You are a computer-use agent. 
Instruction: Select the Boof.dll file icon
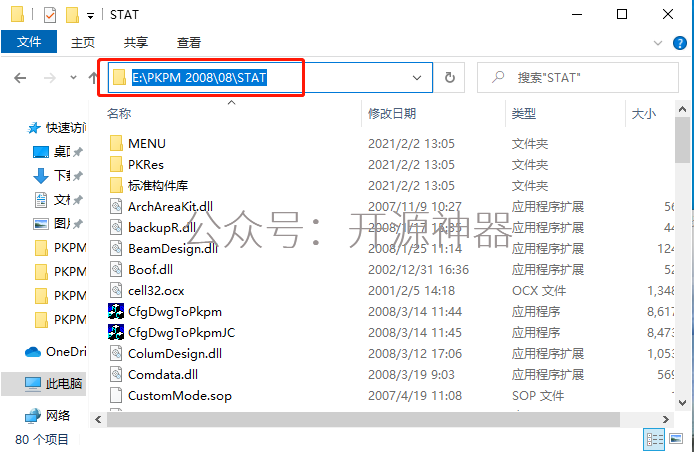116,269
